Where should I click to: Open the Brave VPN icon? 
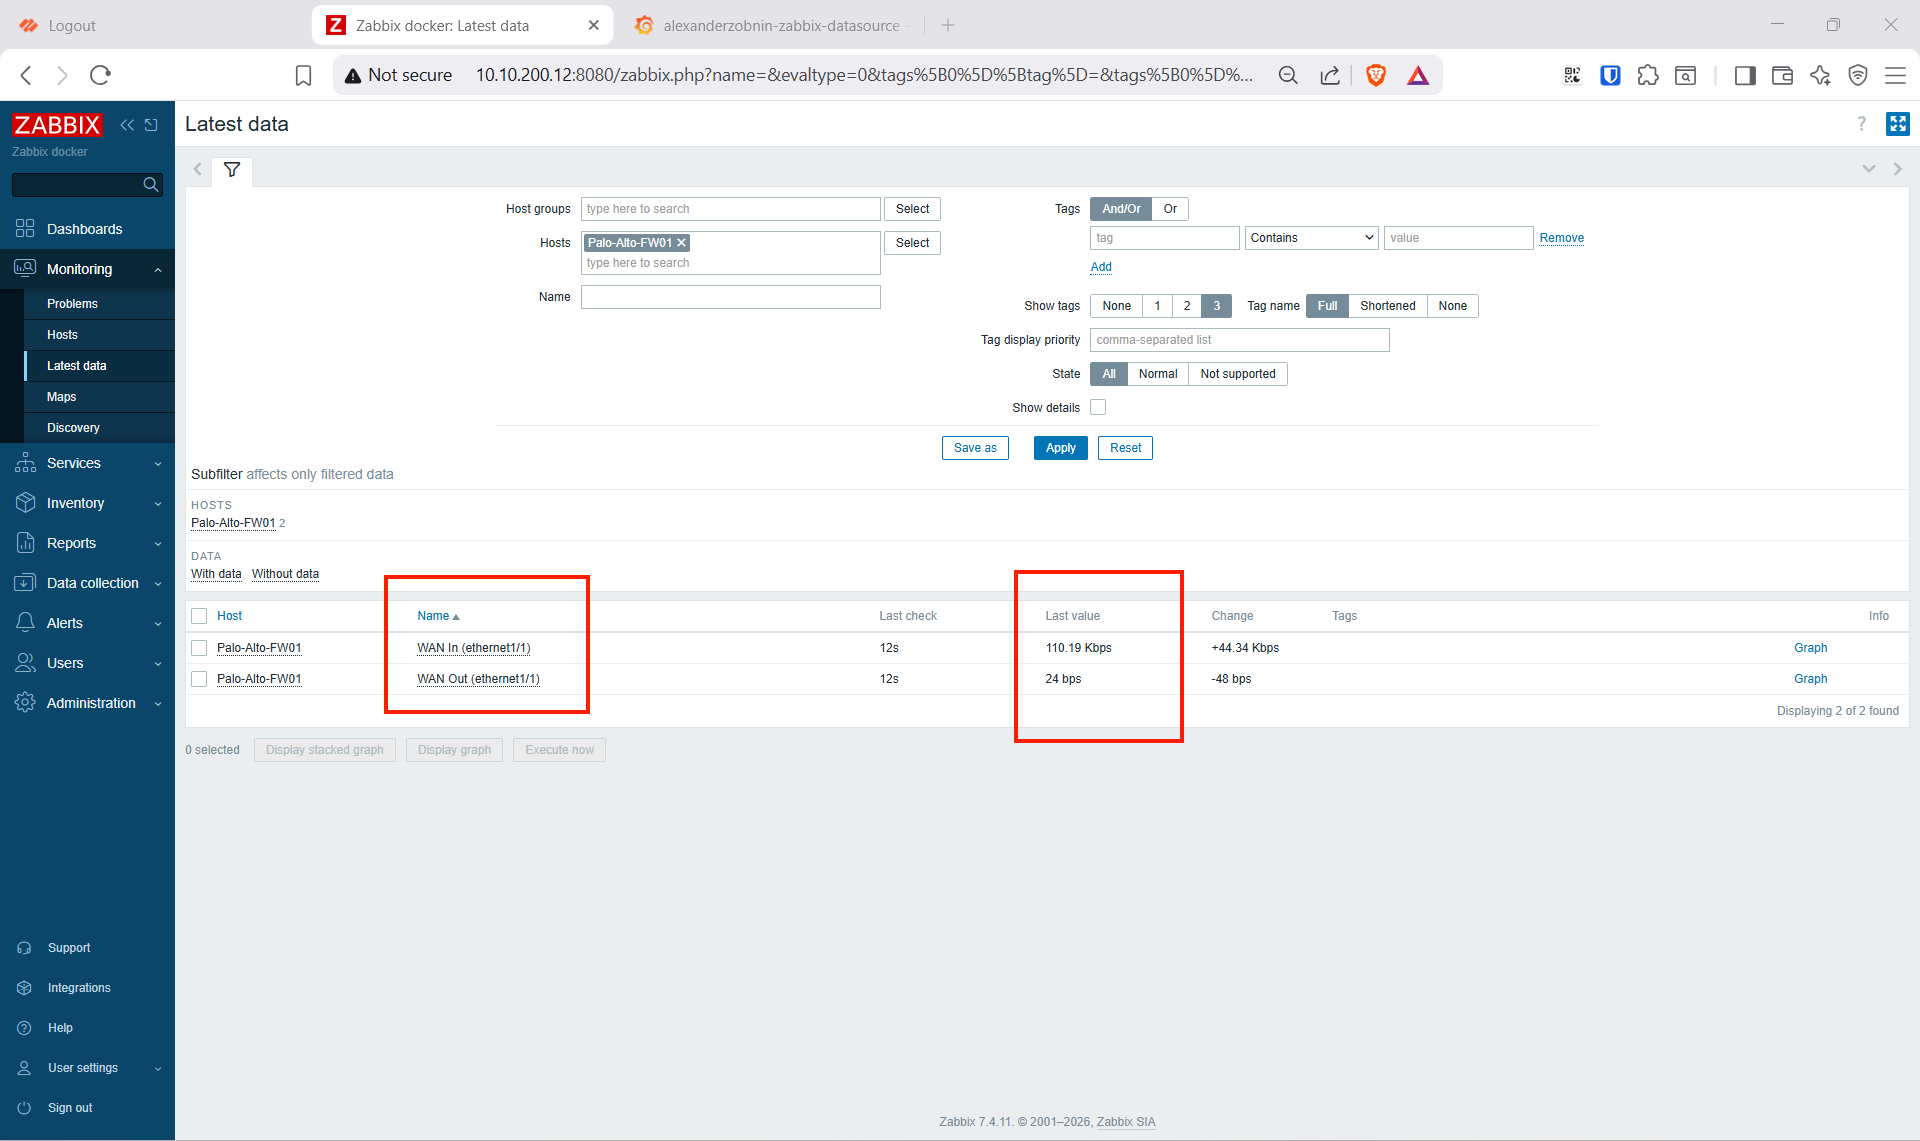pyautogui.click(x=1858, y=75)
